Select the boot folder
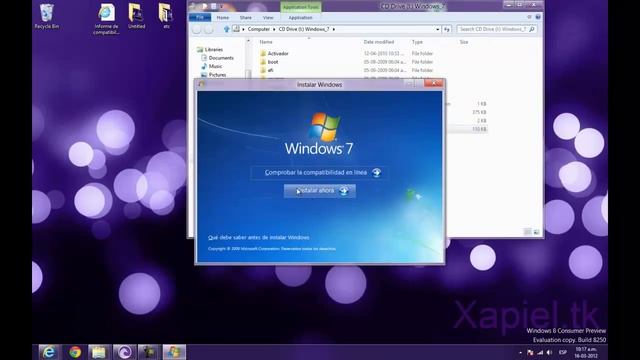The width and height of the screenshot is (640, 360). tap(273, 62)
